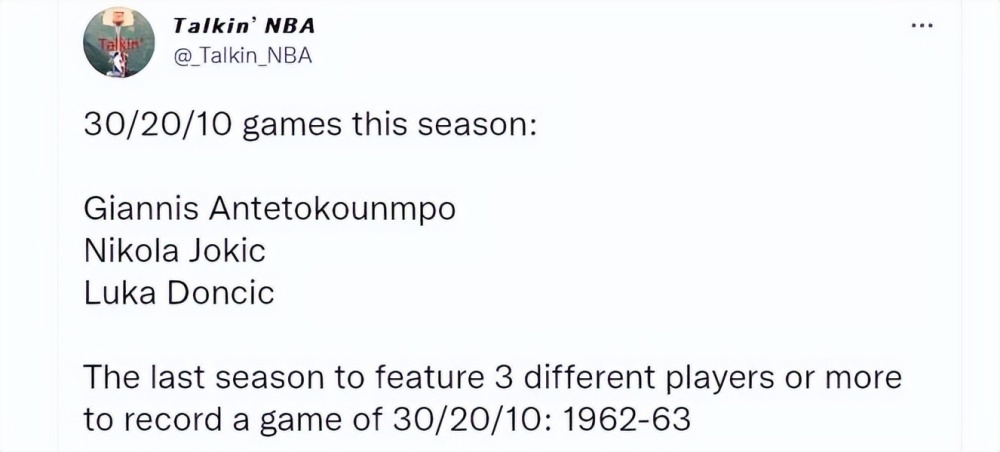Viewport: 1000px width, 452px height.
Task: Click the Talkin' NBA profile avatar
Action: point(119,43)
